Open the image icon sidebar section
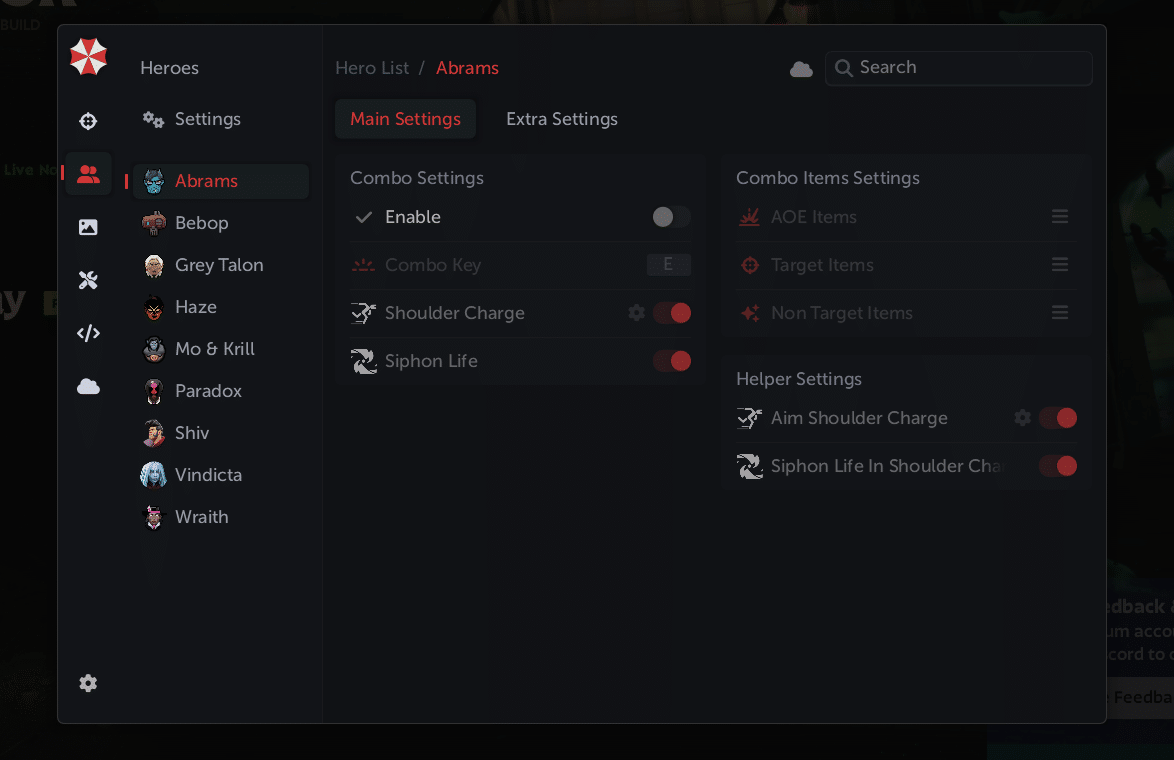The image size is (1174, 760). point(88,227)
